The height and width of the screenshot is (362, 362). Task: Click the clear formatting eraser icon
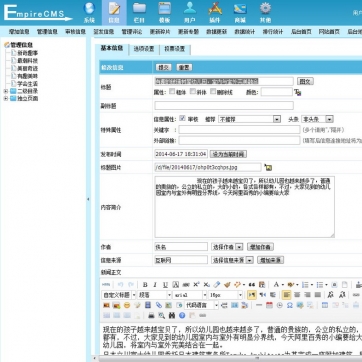pyautogui.click(x=217, y=285)
